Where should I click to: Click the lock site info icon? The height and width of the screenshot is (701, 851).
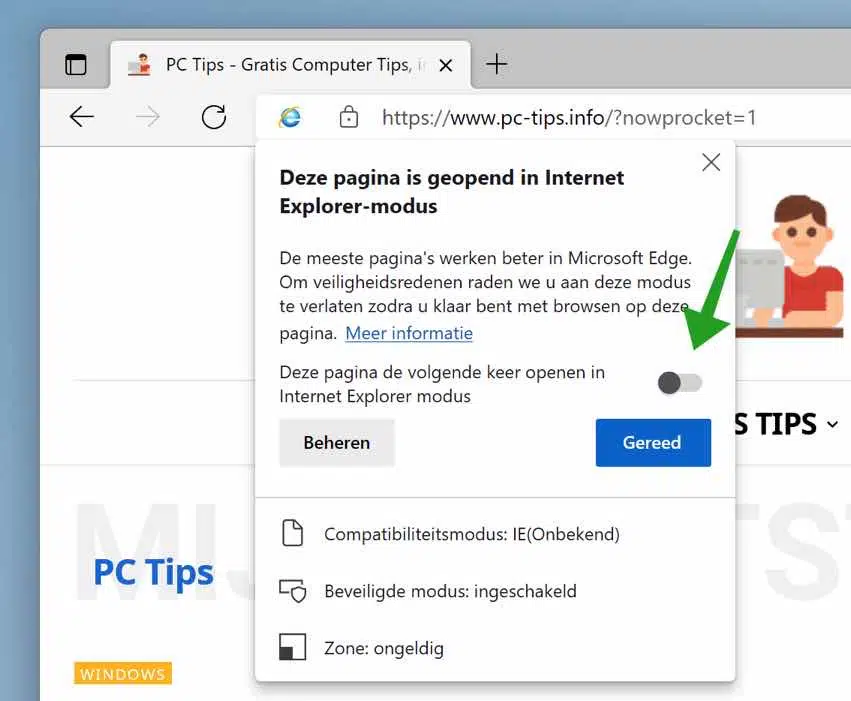point(348,117)
